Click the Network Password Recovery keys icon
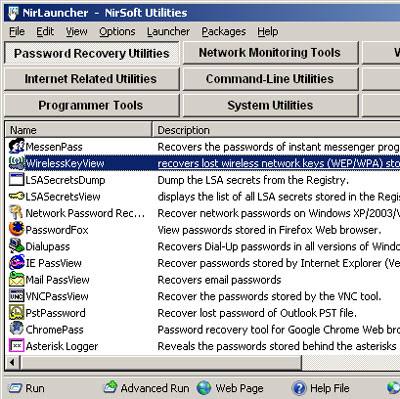400x399 pixels. 16,213
